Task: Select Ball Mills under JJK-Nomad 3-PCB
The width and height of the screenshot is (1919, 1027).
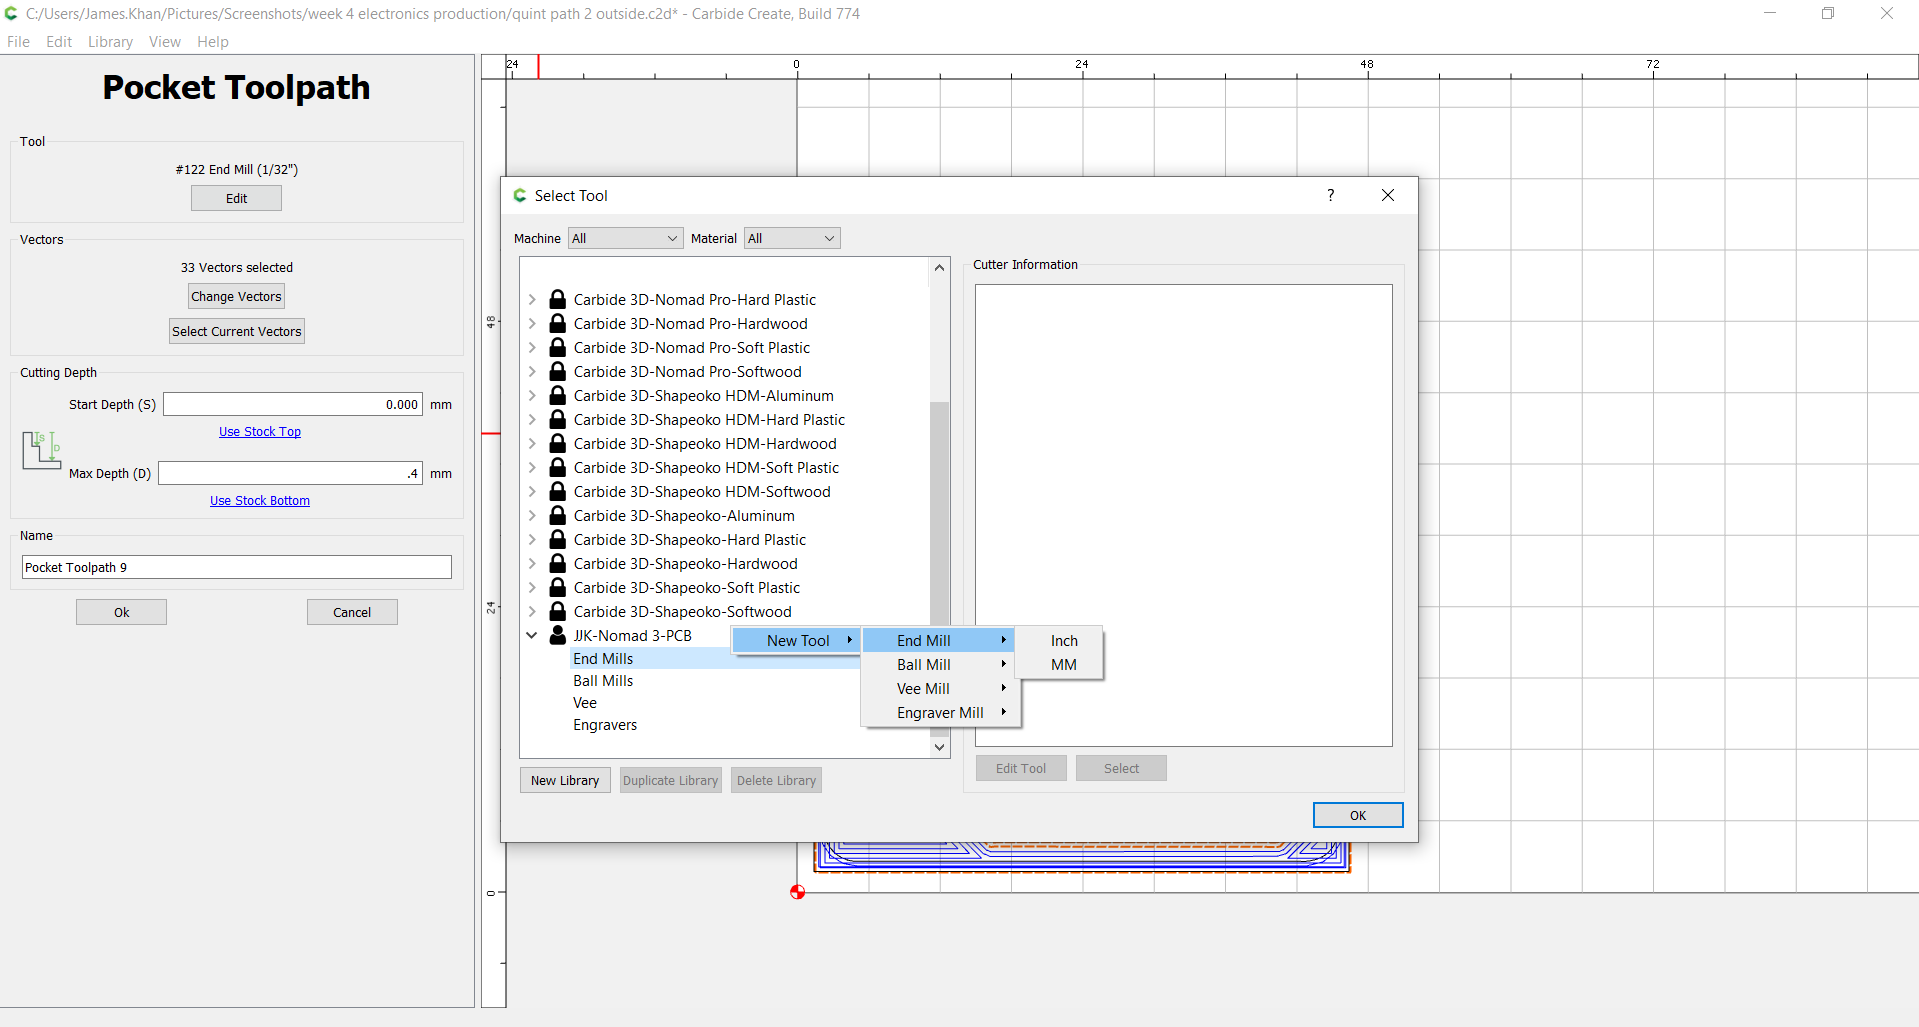Action: tap(603, 680)
